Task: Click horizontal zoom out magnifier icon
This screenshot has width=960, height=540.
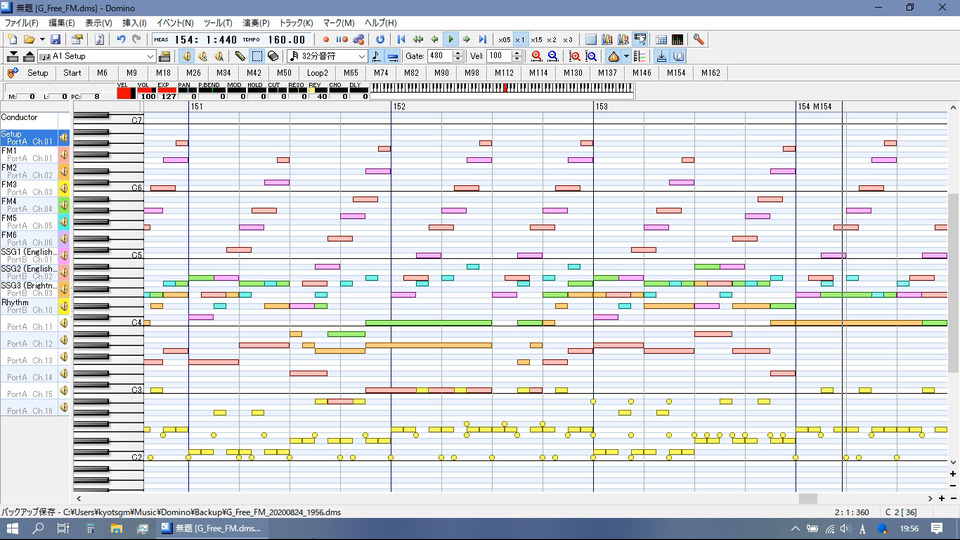Action: [553, 56]
